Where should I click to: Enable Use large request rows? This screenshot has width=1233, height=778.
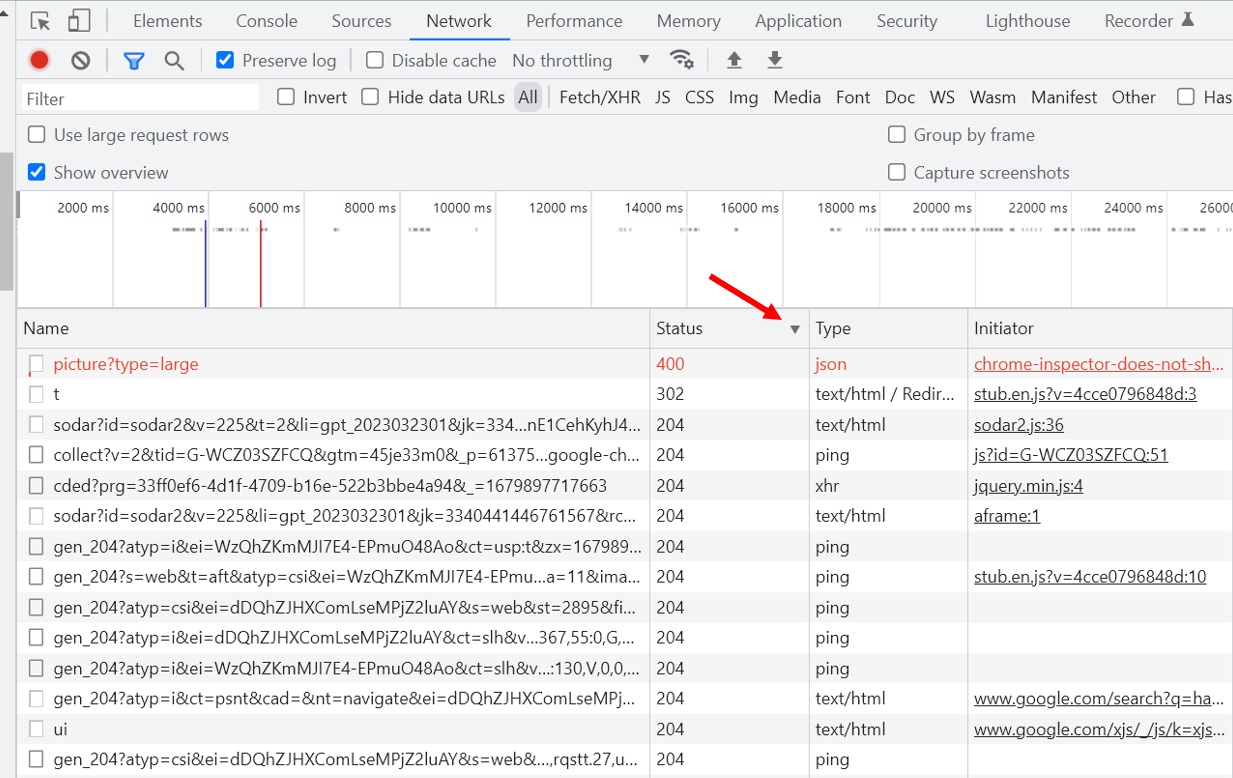coord(37,135)
